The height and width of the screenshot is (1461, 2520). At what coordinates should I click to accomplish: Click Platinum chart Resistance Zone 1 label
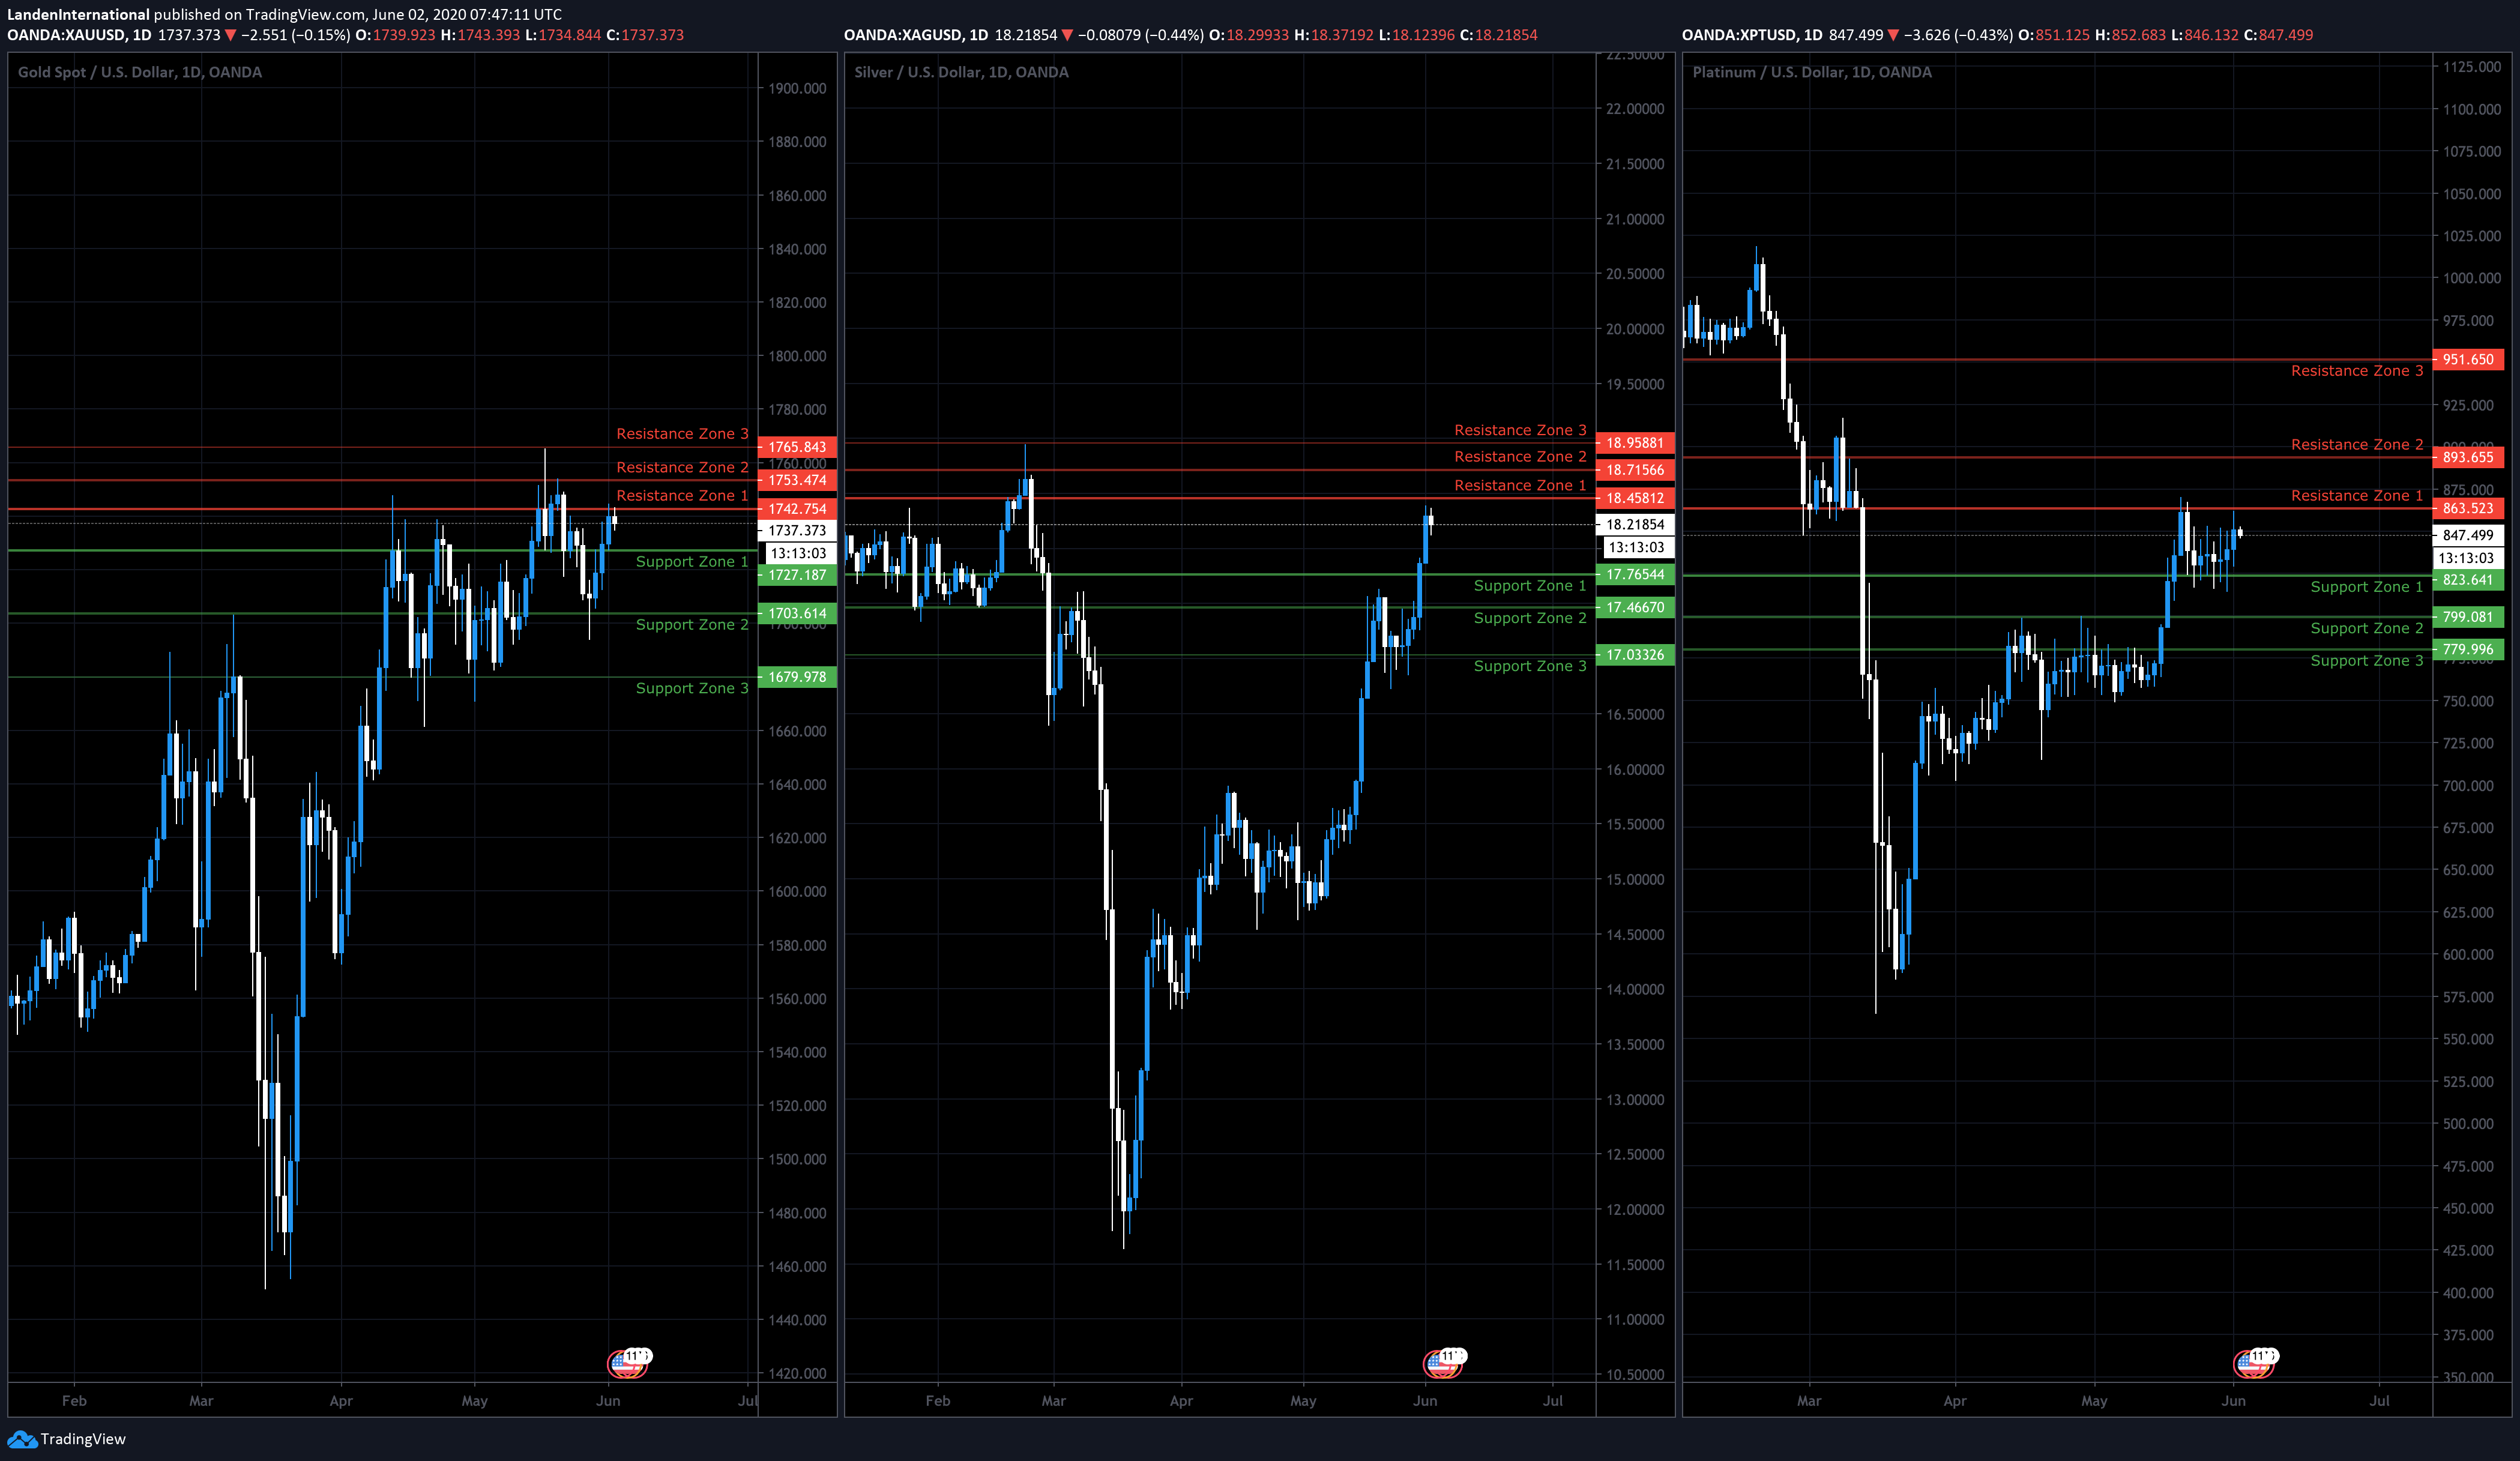(2357, 496)
